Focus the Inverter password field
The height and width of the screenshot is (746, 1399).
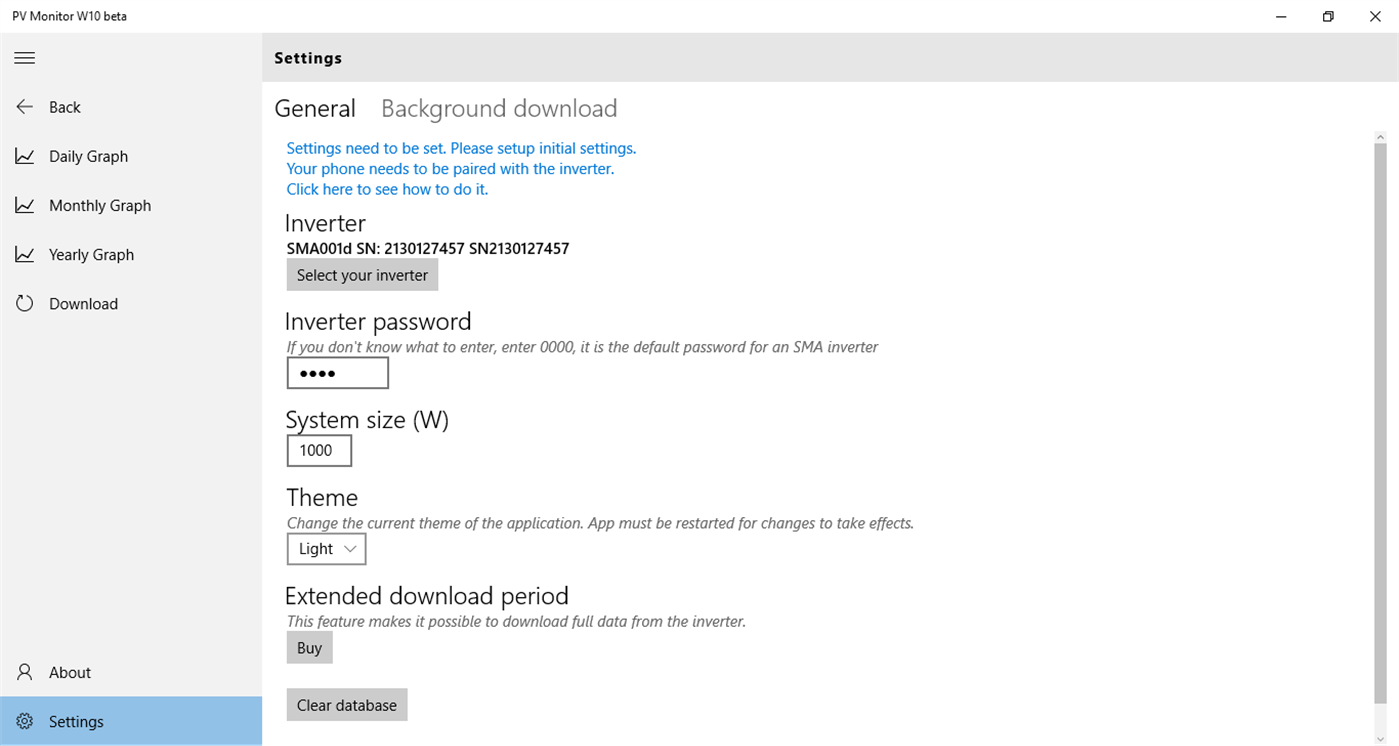coord(337,374)
